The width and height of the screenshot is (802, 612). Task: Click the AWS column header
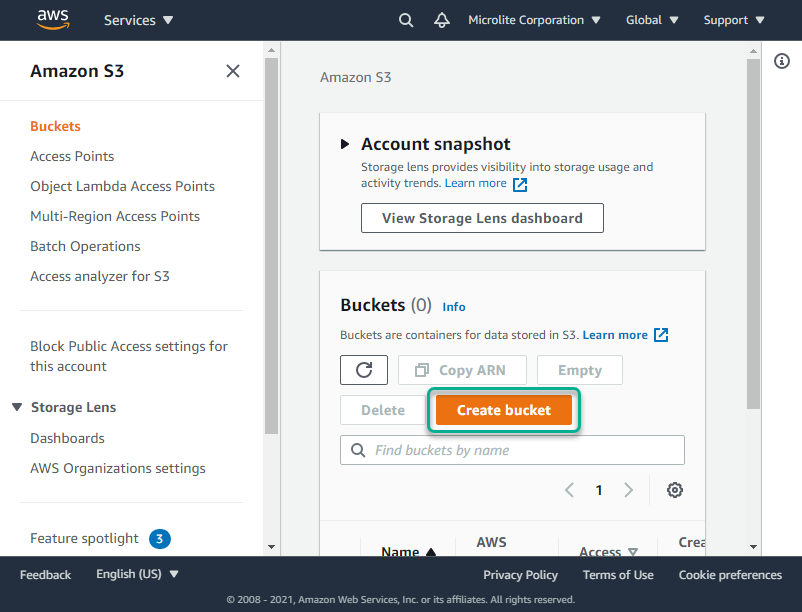491,542
